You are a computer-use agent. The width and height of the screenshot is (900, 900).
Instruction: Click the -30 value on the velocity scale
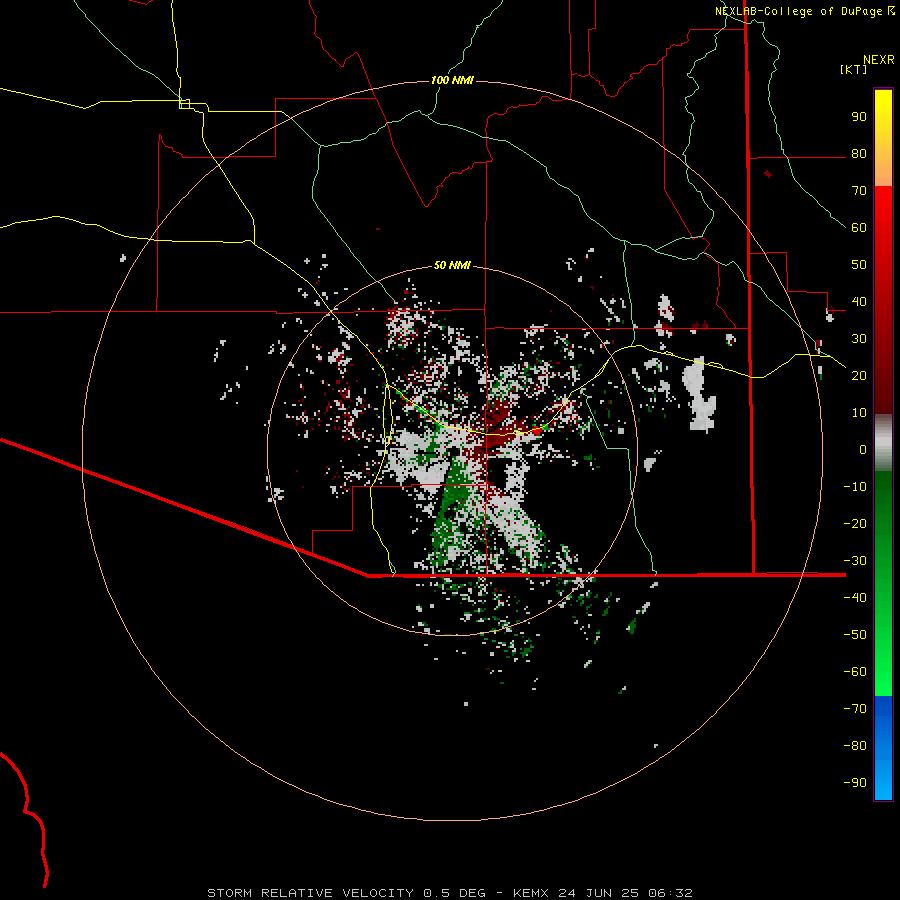coord(855,561)
